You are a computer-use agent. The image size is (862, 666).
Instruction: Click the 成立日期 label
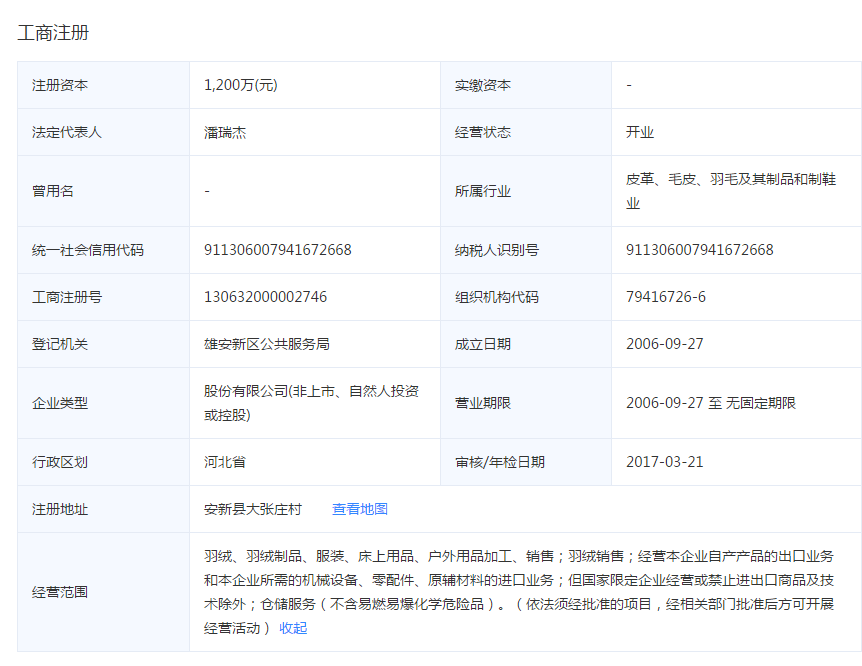[x=483, y=344]
